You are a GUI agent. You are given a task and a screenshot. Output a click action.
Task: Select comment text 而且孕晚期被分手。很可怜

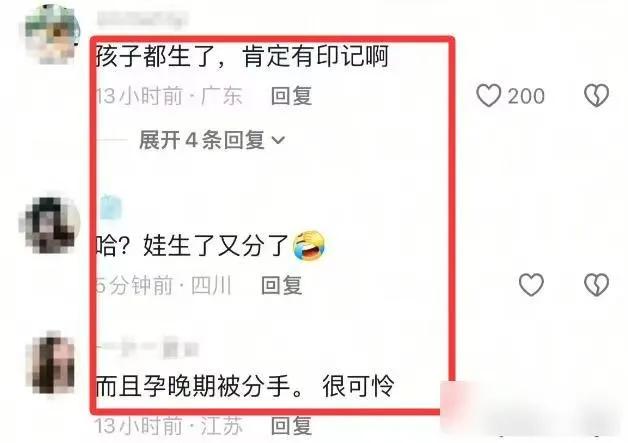tap(245, 386)
